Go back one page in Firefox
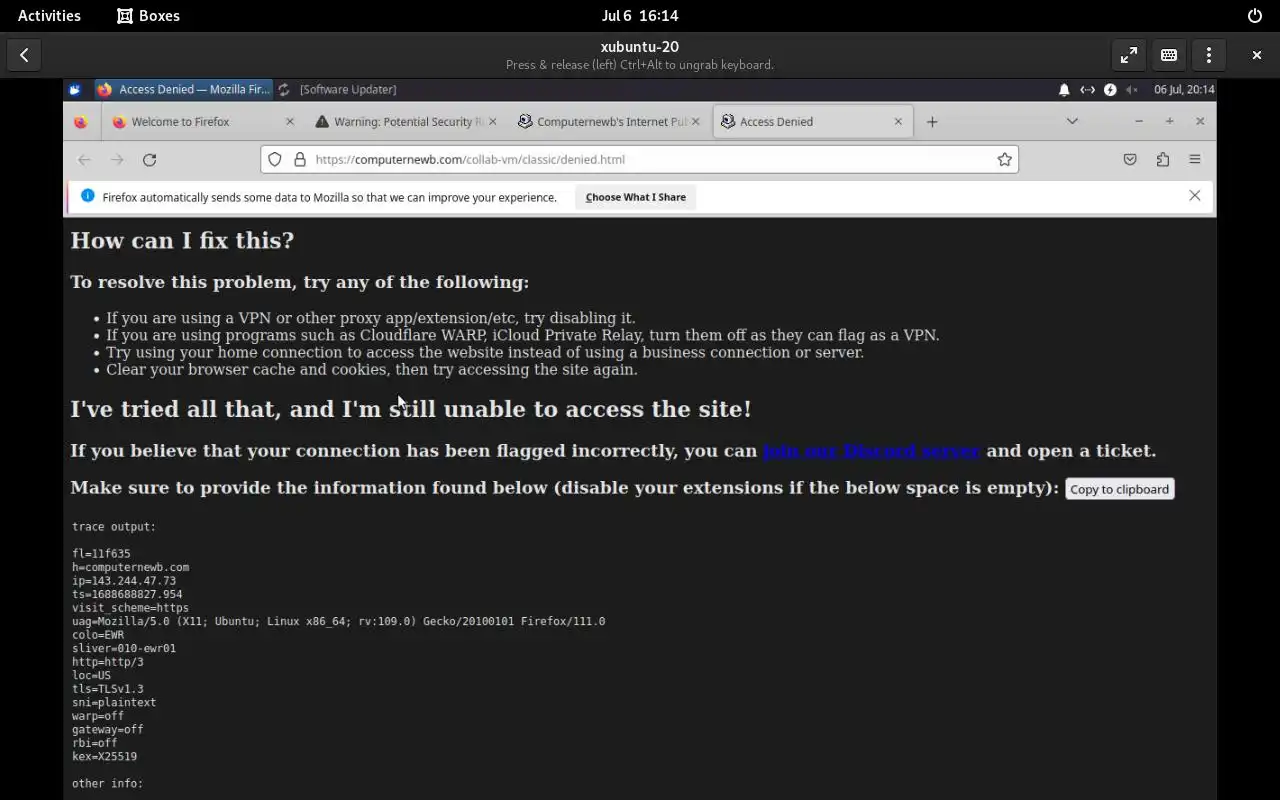This screenshot has width=1280, height=800. 84,159
